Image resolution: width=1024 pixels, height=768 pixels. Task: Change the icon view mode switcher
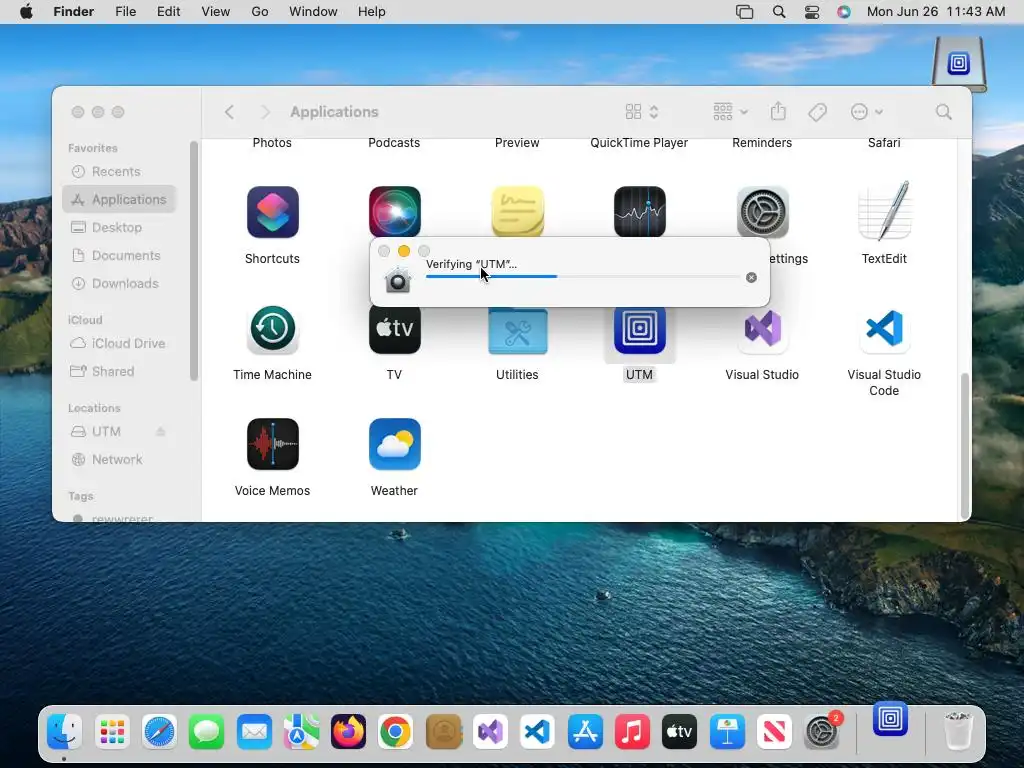pyautogui.click(x=641, y=112)
